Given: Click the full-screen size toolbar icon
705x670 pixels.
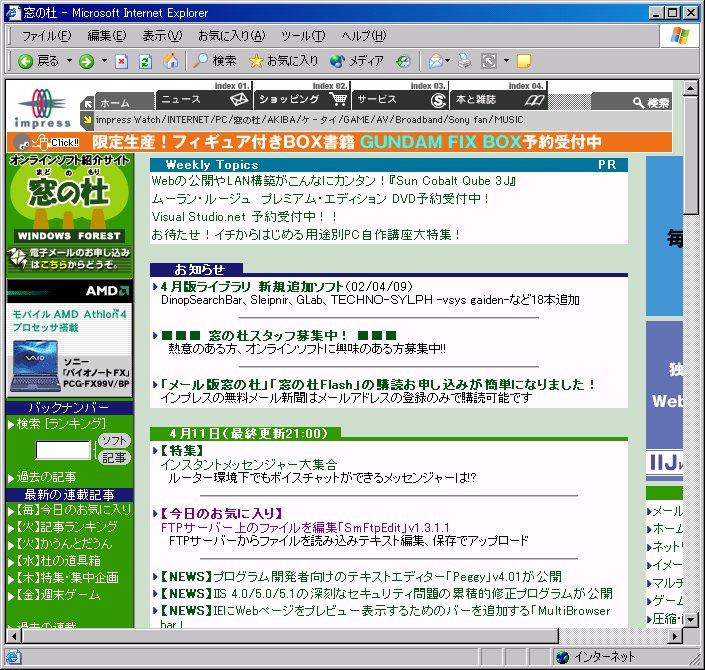Looking at the screenshot, I should [489, 61].
